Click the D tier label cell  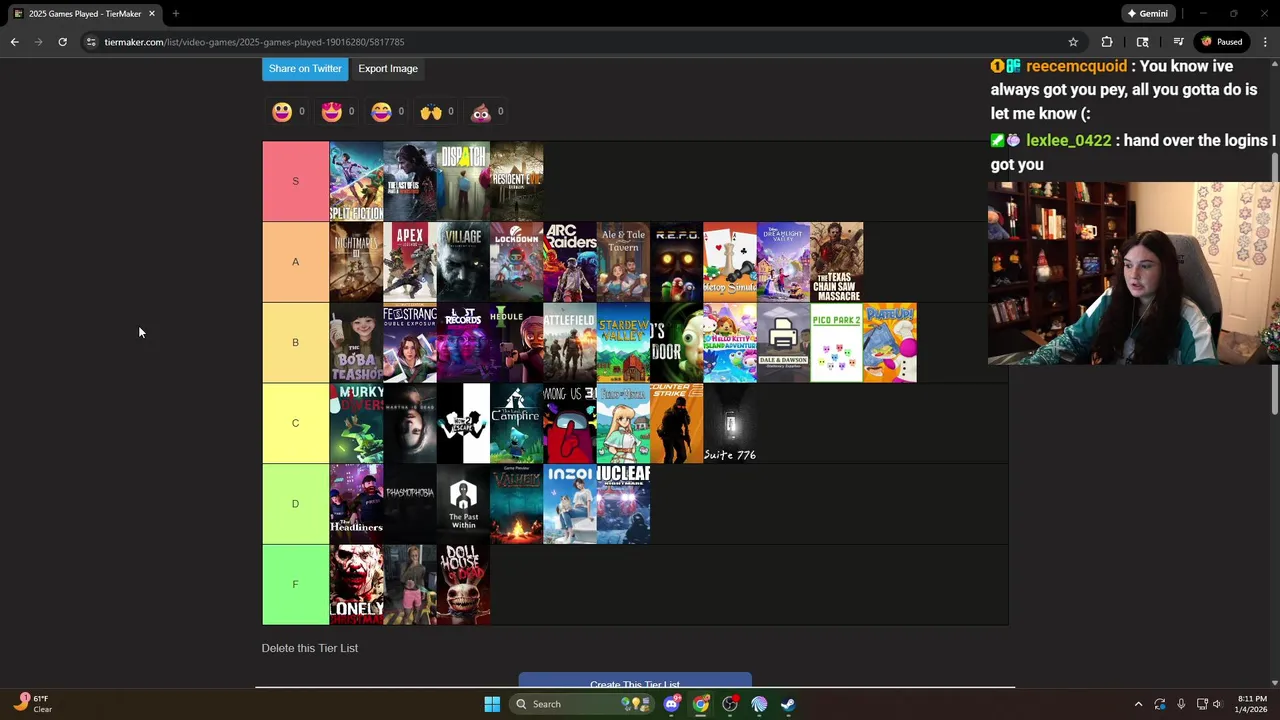[x=295, y=504]
